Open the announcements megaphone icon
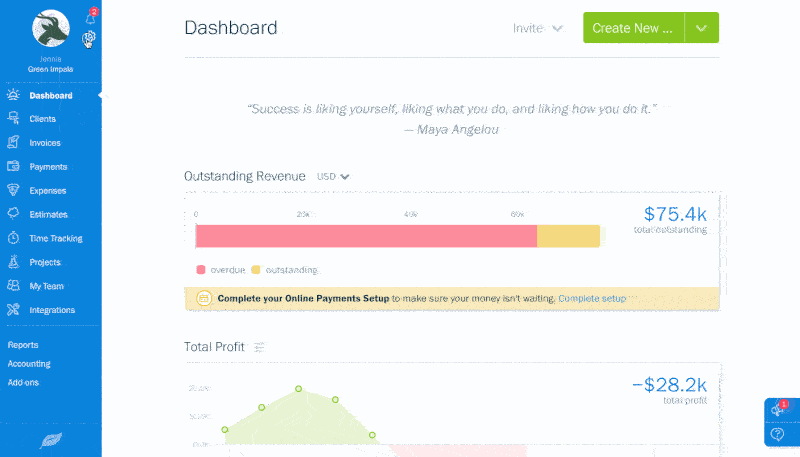This screenshot has height=457, width=800. click(777, 410)
